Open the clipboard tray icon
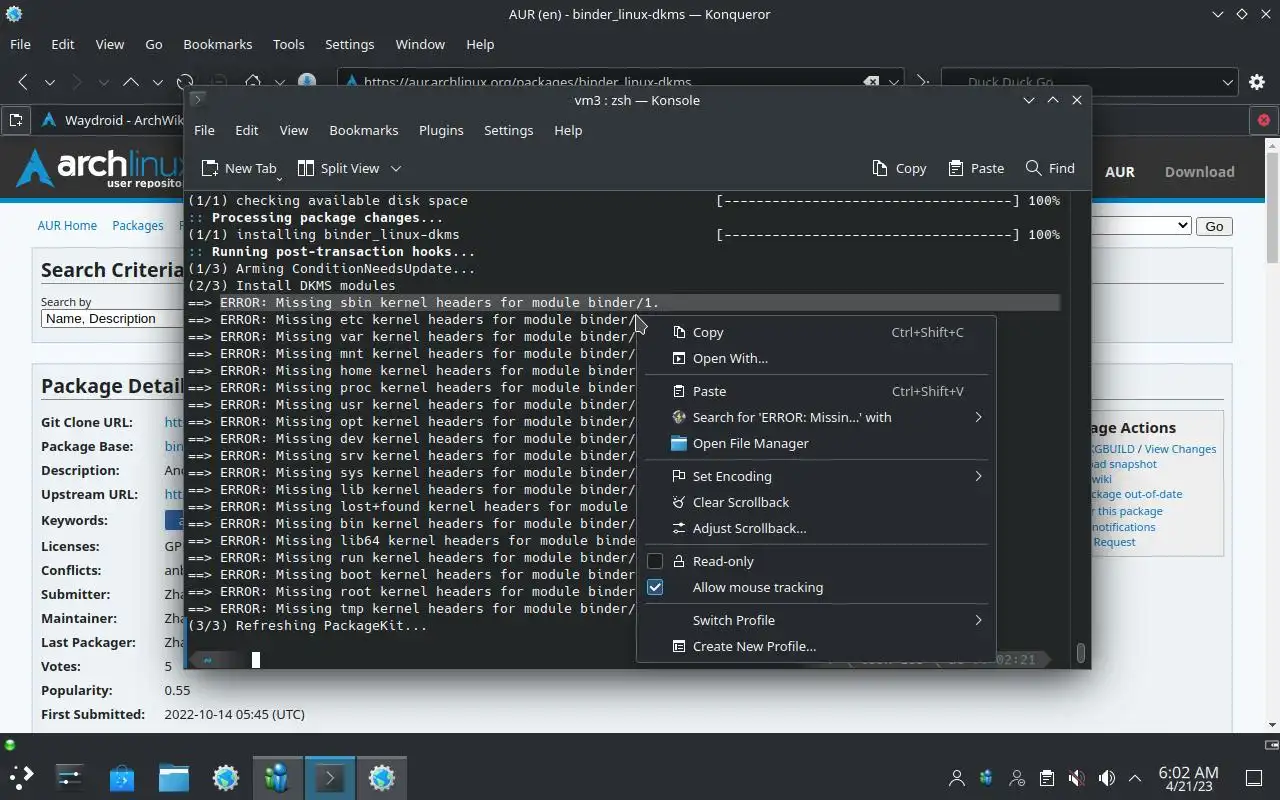 pyautogui.click(x=1046, y=778)
